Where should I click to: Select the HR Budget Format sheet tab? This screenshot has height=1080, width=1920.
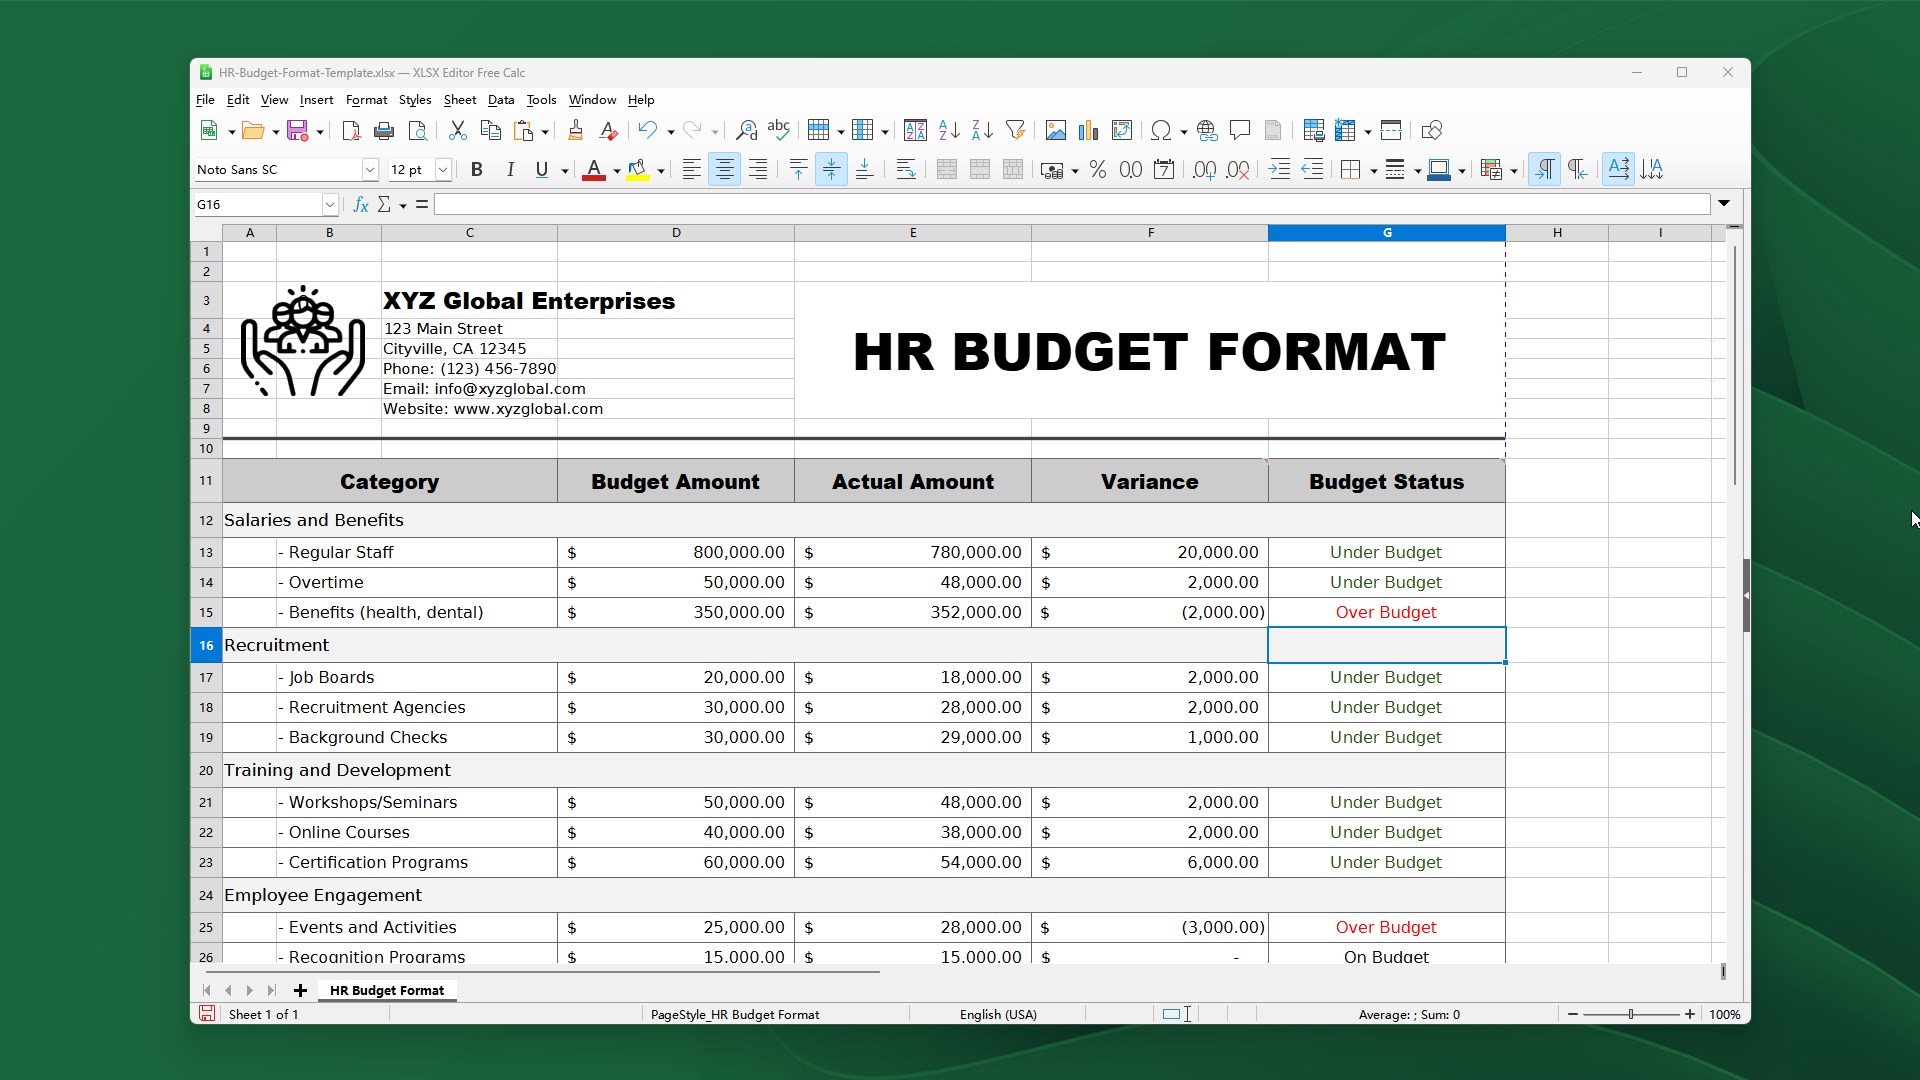387,991
